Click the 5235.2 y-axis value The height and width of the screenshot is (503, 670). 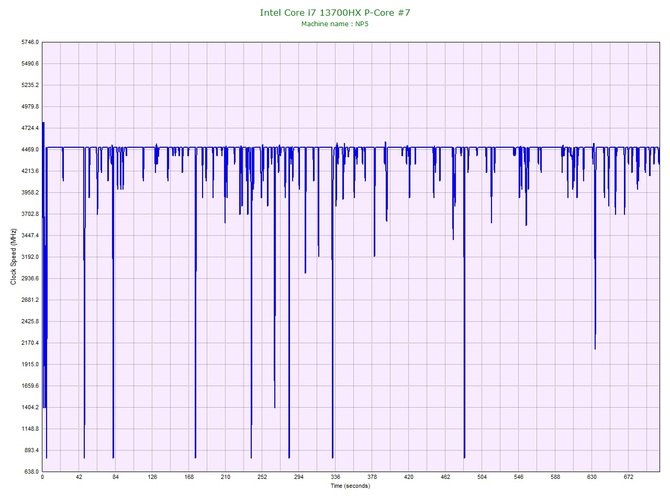[30, 85]
